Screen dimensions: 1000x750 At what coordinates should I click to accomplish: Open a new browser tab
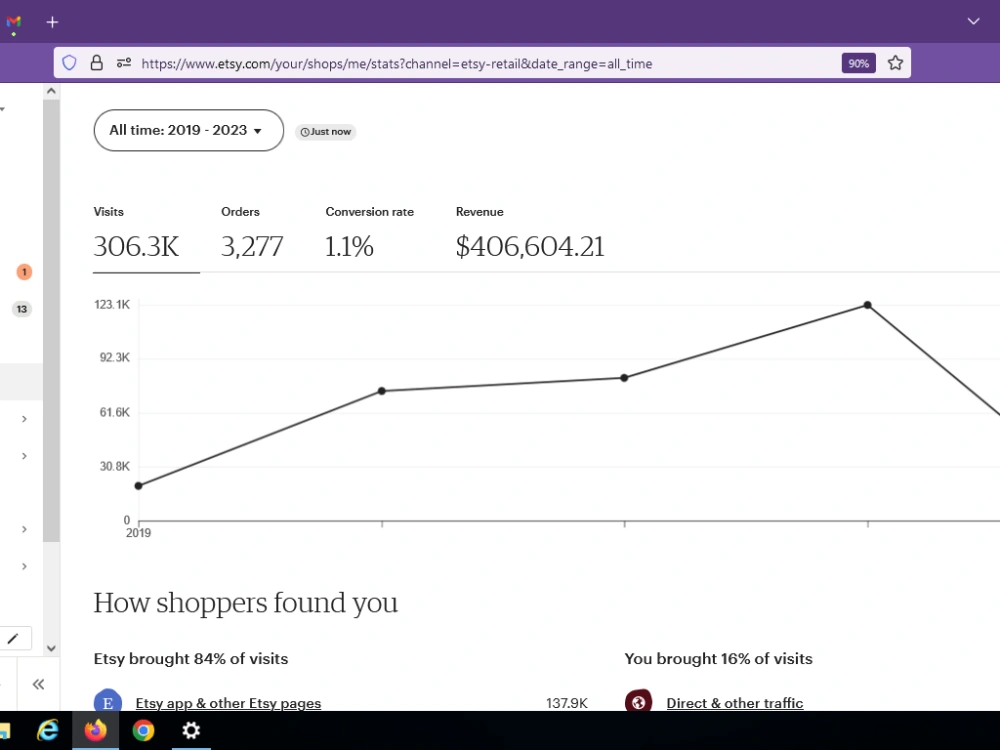52,22
